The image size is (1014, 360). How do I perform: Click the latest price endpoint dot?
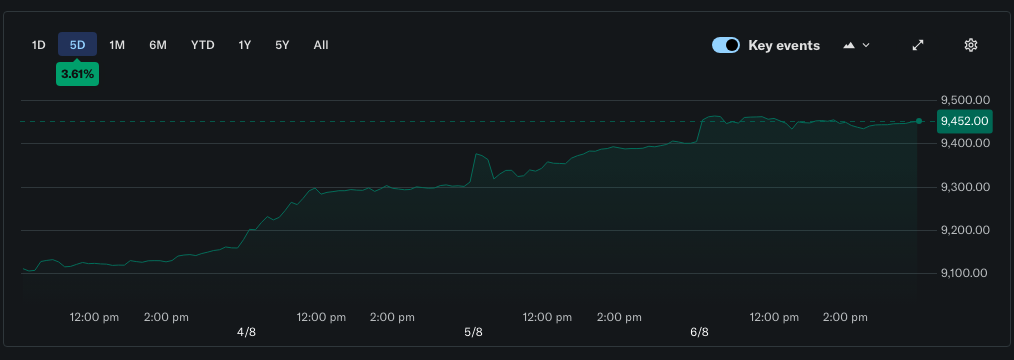[x=918, y=121]
